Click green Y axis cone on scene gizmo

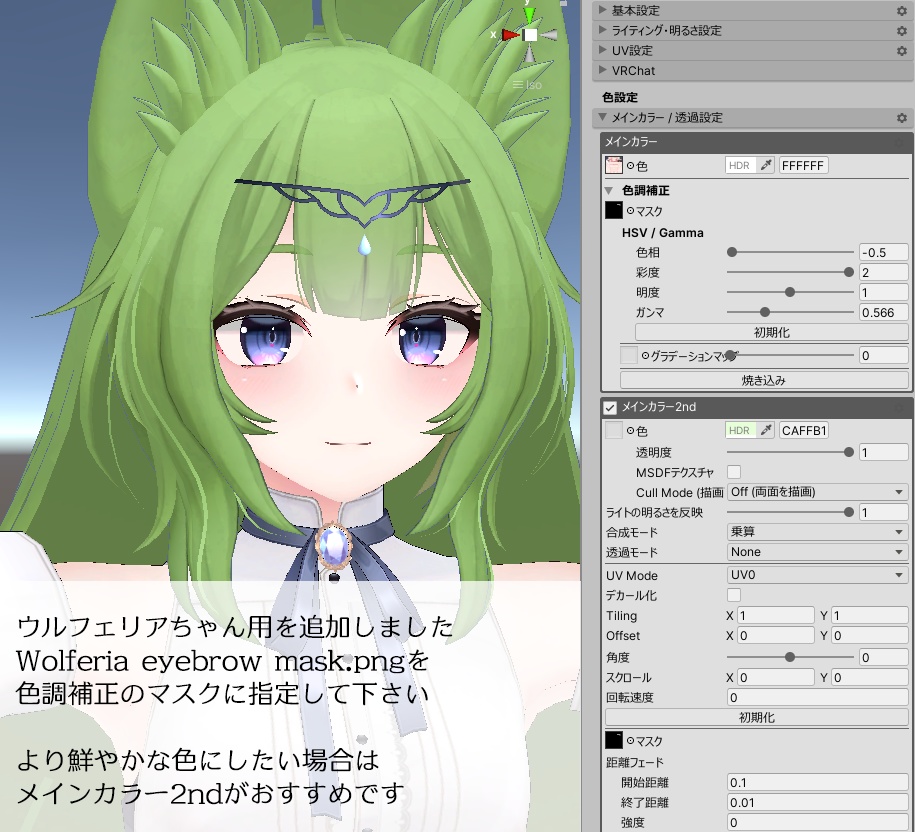point(529,15)
